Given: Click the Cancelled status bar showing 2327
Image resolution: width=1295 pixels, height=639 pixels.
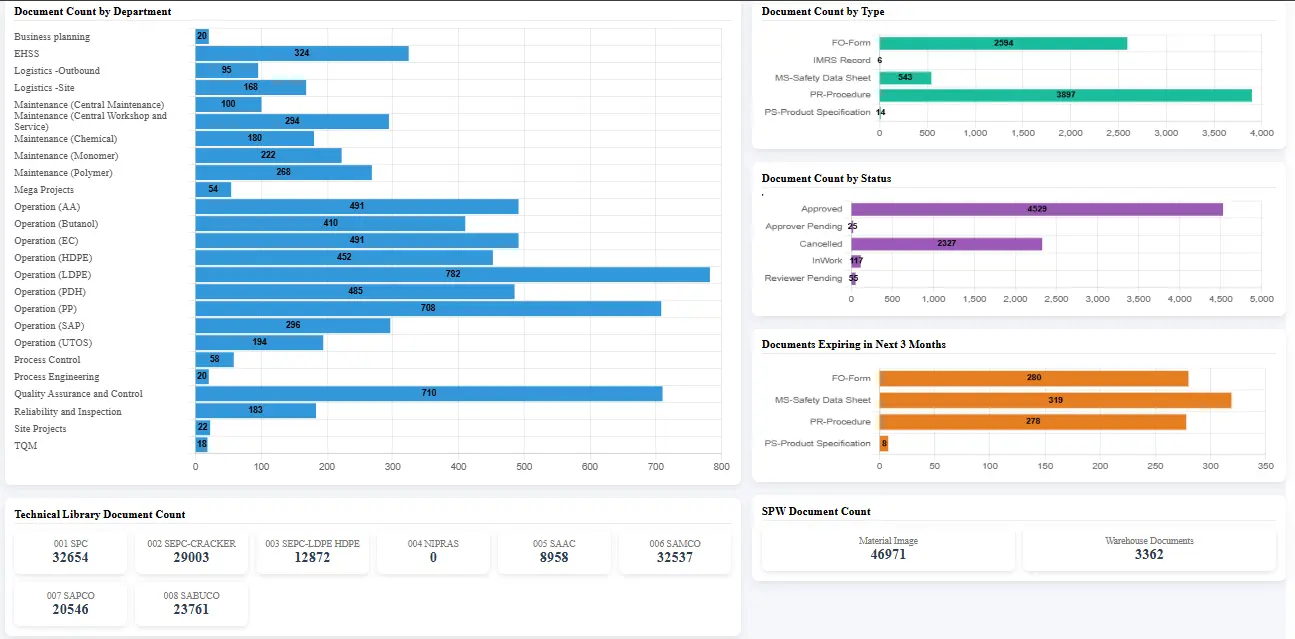Looking at the screenshot, I should point(947,244).
